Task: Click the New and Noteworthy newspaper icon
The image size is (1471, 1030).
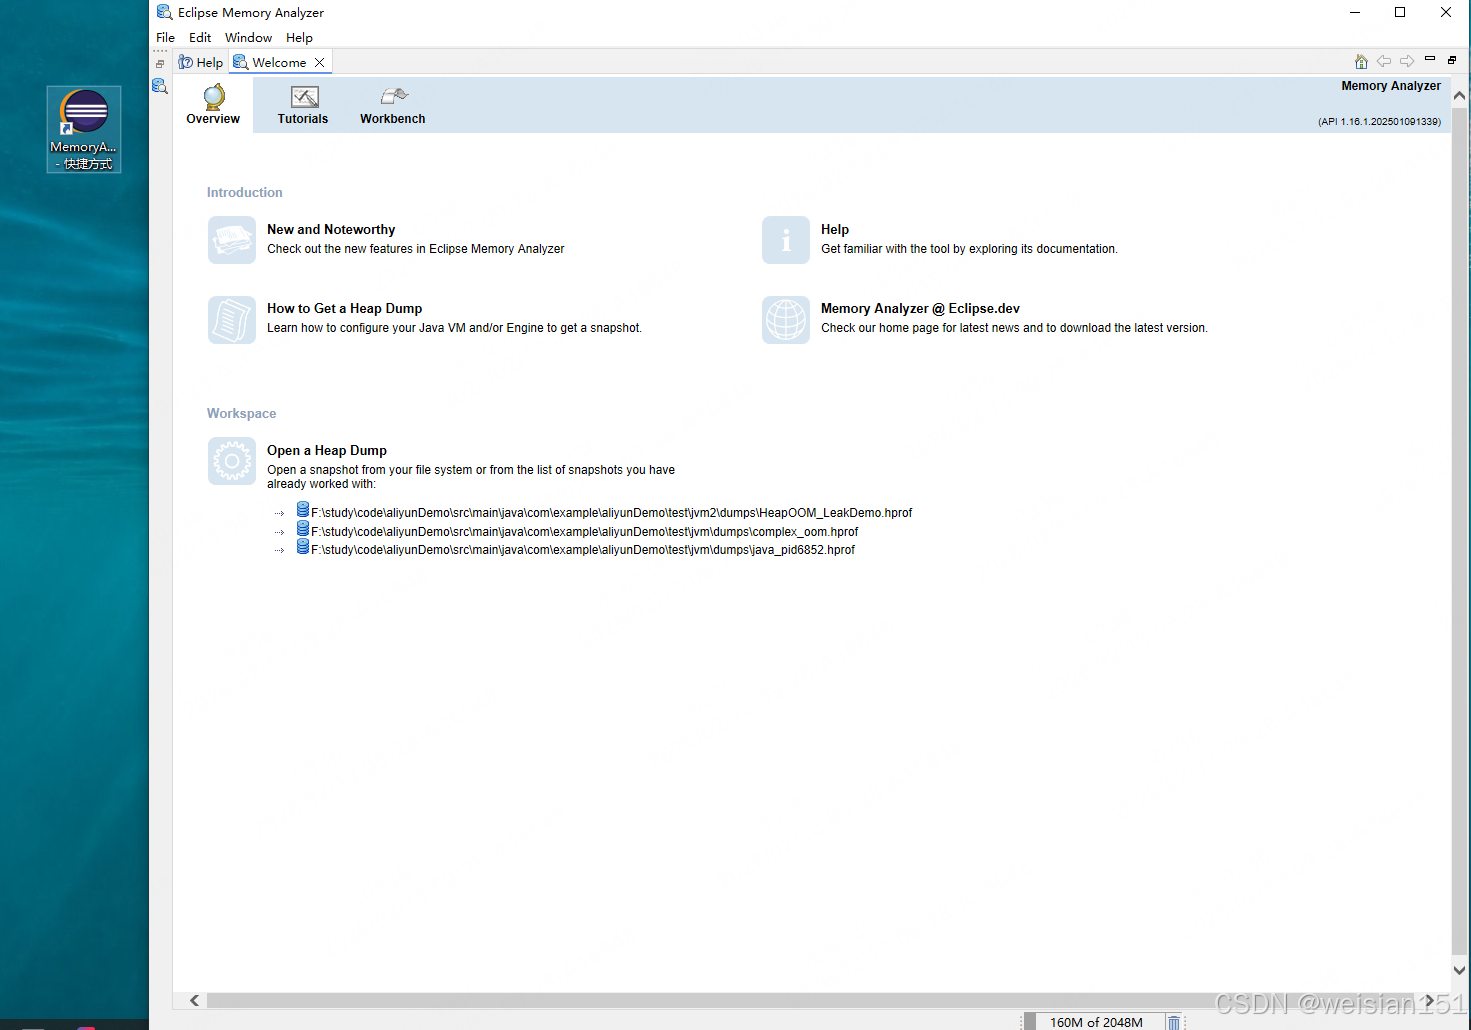Action: [x=232, y=240]
